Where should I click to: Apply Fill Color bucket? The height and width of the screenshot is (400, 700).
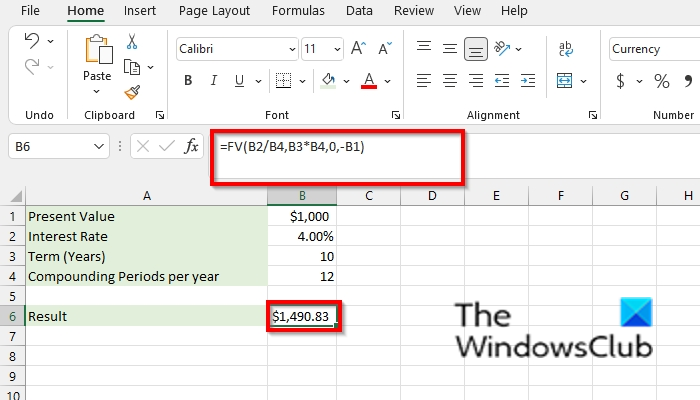pos(328,81)
